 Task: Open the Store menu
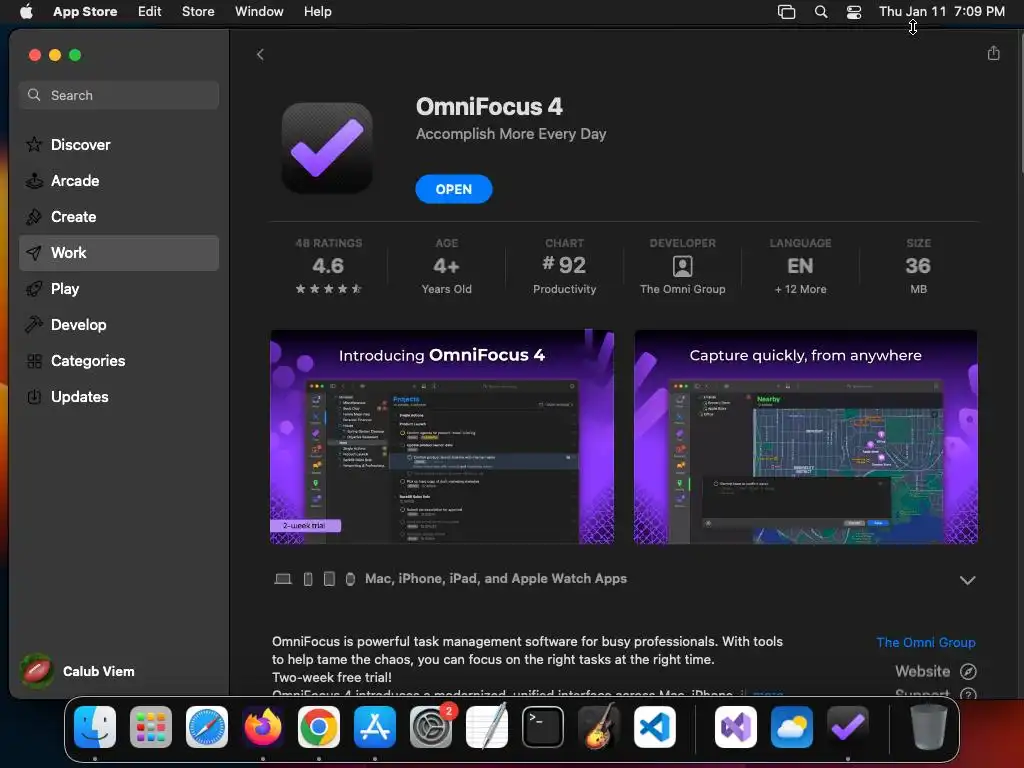(198, 12)
